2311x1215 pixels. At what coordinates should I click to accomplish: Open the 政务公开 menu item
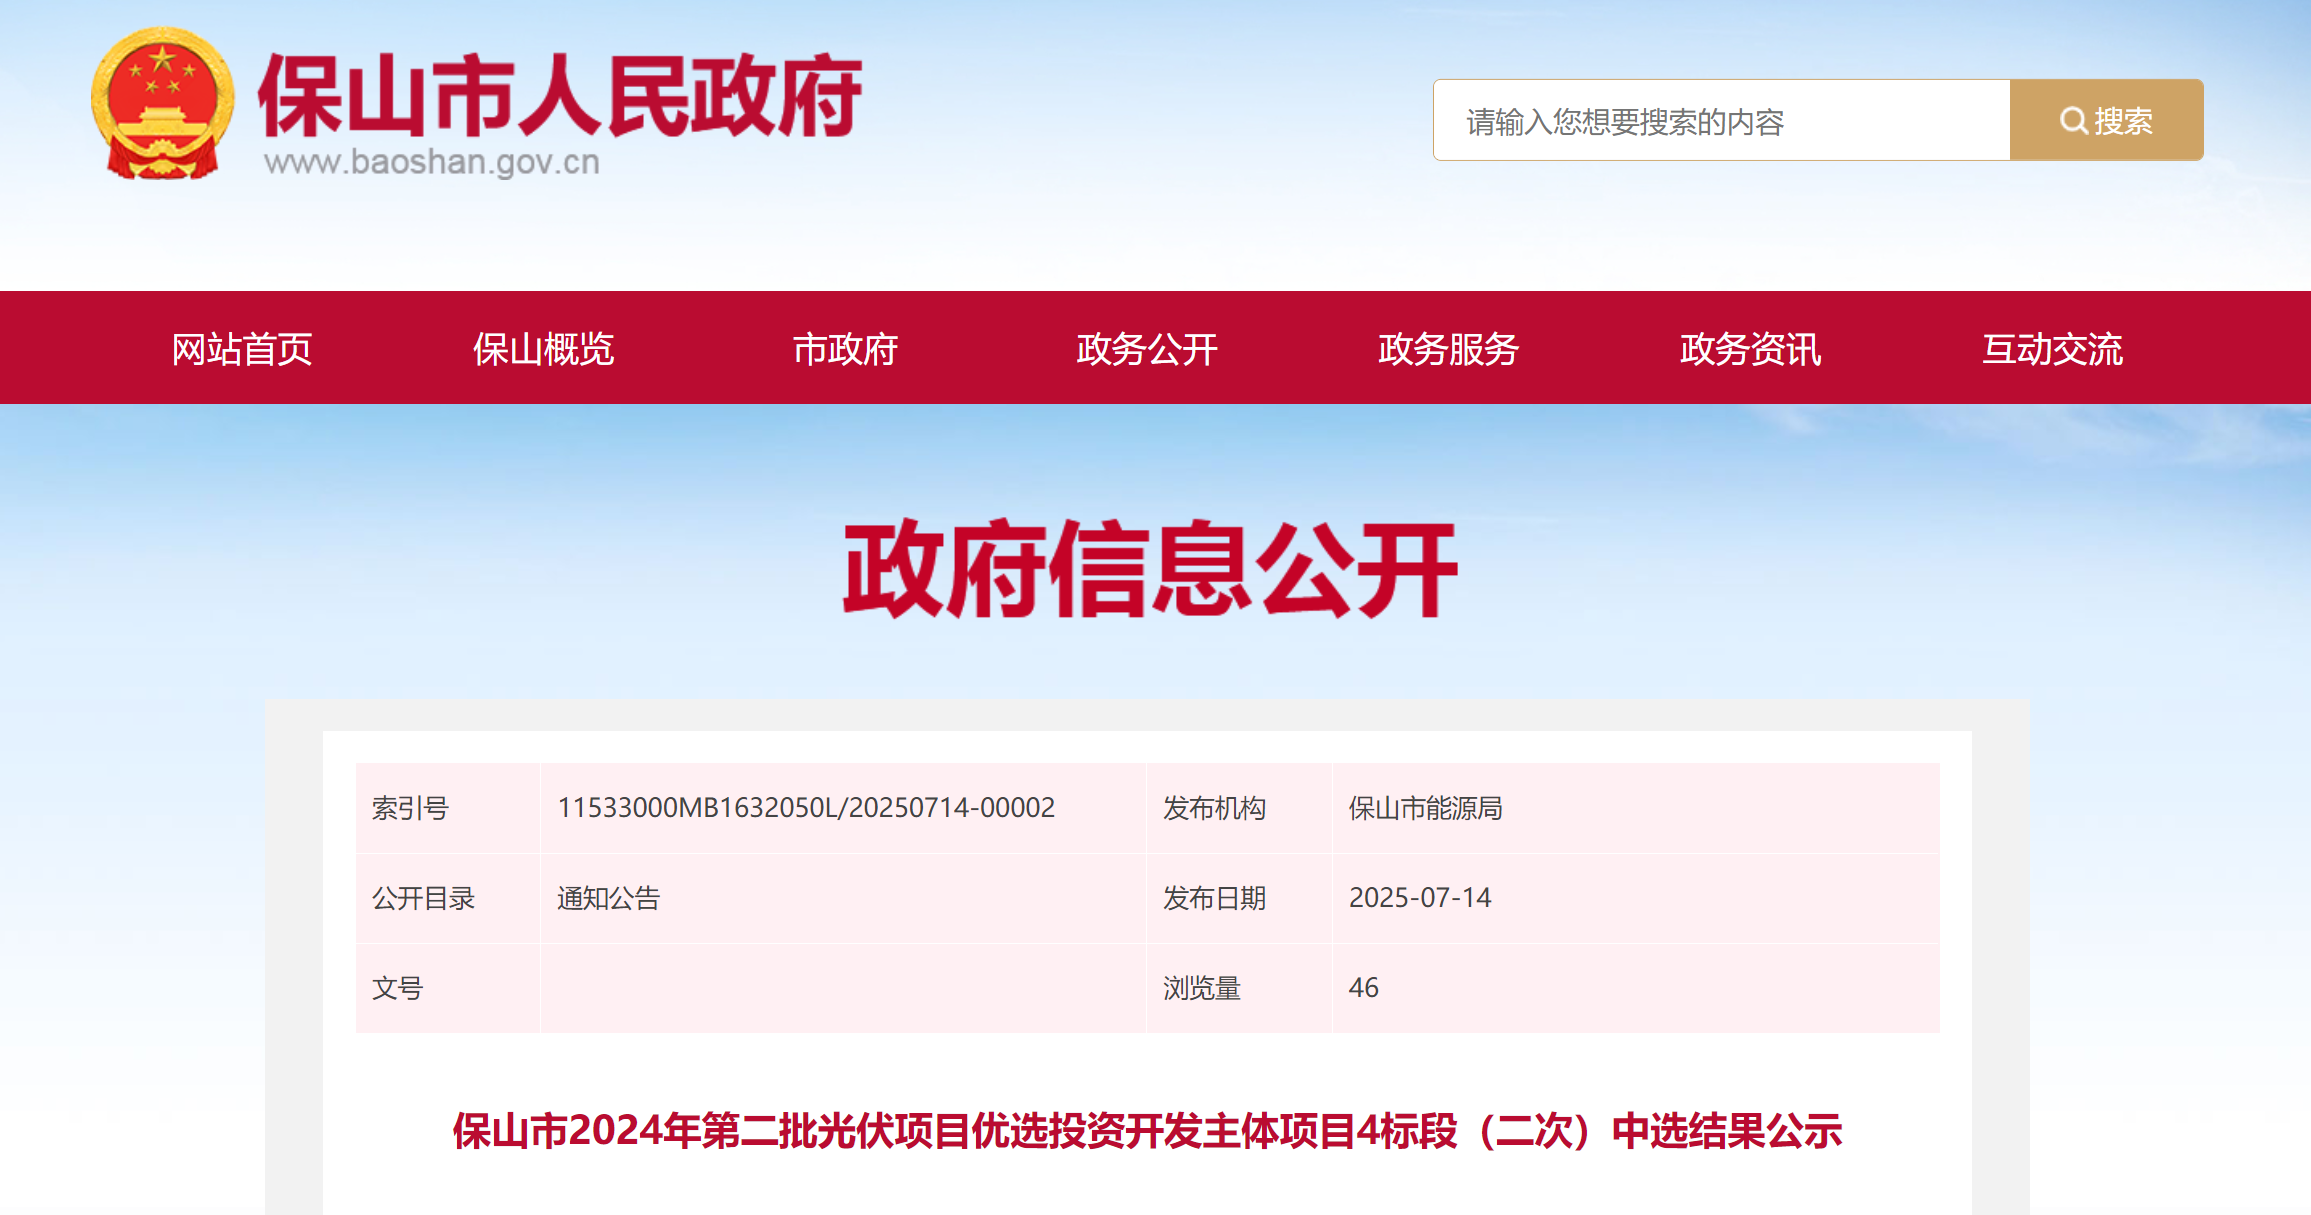[1147, 349]
